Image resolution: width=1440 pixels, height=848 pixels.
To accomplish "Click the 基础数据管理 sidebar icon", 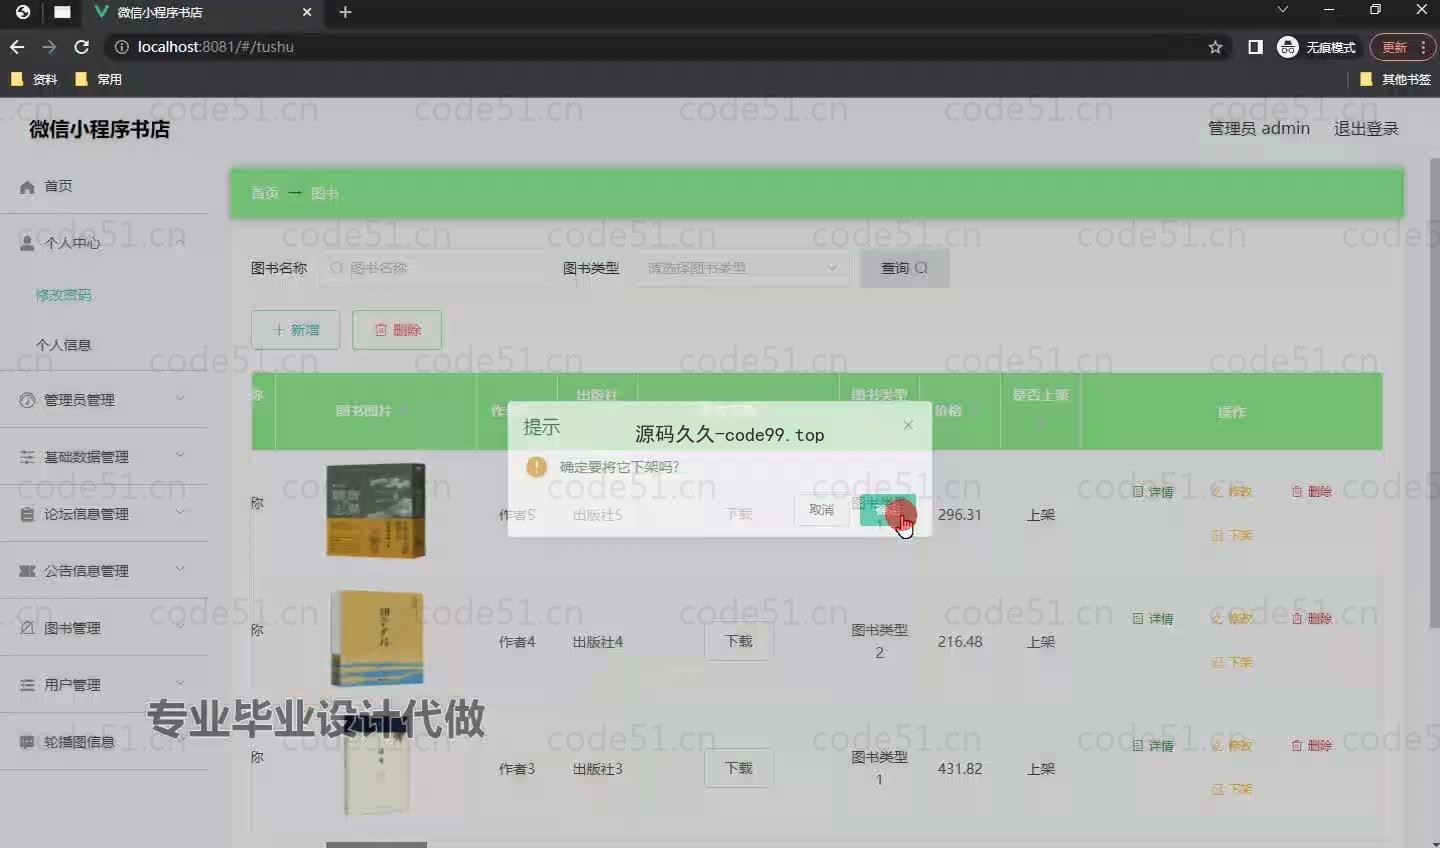I will [x=27, y=457].
